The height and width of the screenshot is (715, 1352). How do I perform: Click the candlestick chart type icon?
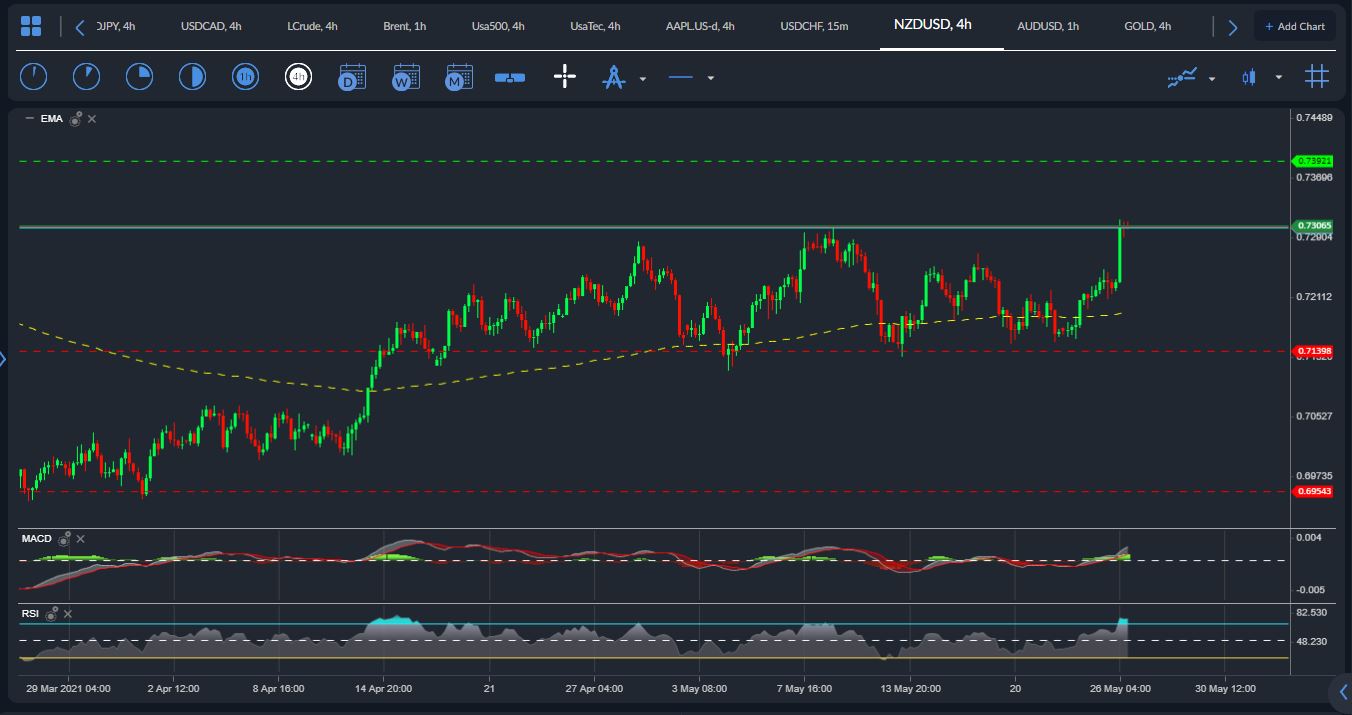pos(1248,77)
